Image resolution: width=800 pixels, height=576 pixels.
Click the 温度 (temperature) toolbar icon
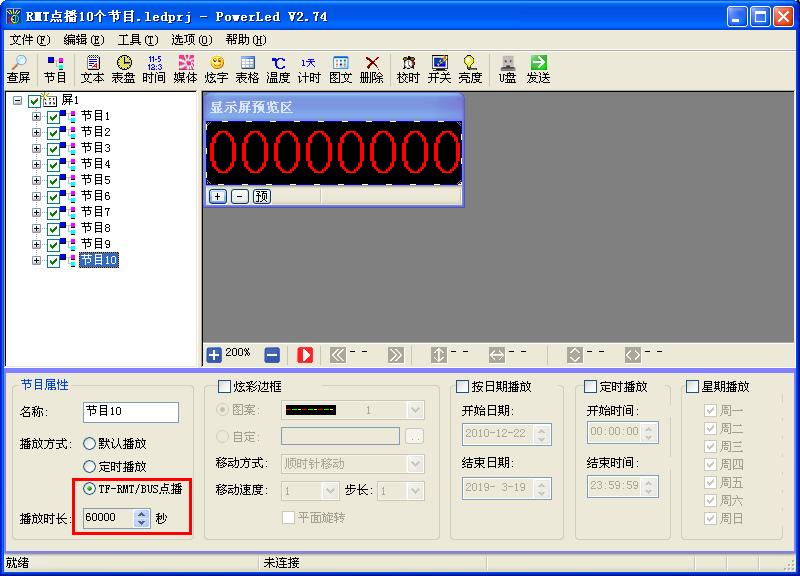[277, 69]
